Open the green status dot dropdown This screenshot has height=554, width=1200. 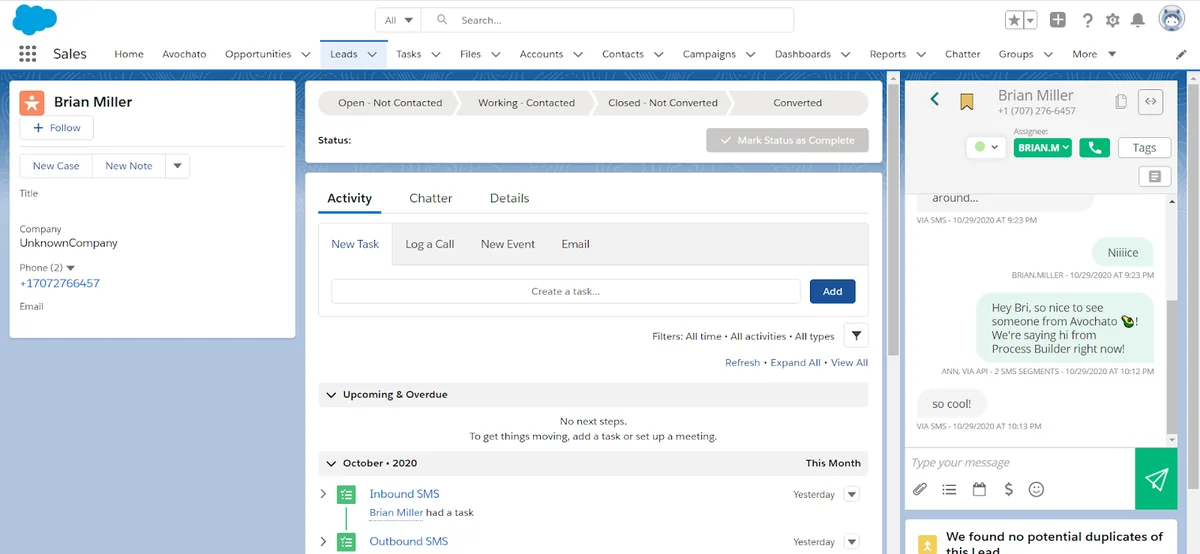click(x=985, y=147)
